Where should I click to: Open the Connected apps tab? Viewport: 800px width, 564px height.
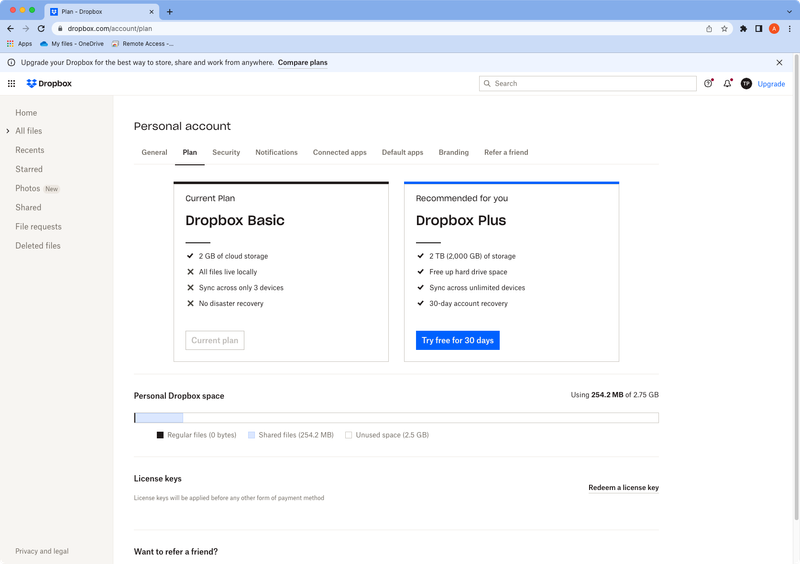coord(339,152)
